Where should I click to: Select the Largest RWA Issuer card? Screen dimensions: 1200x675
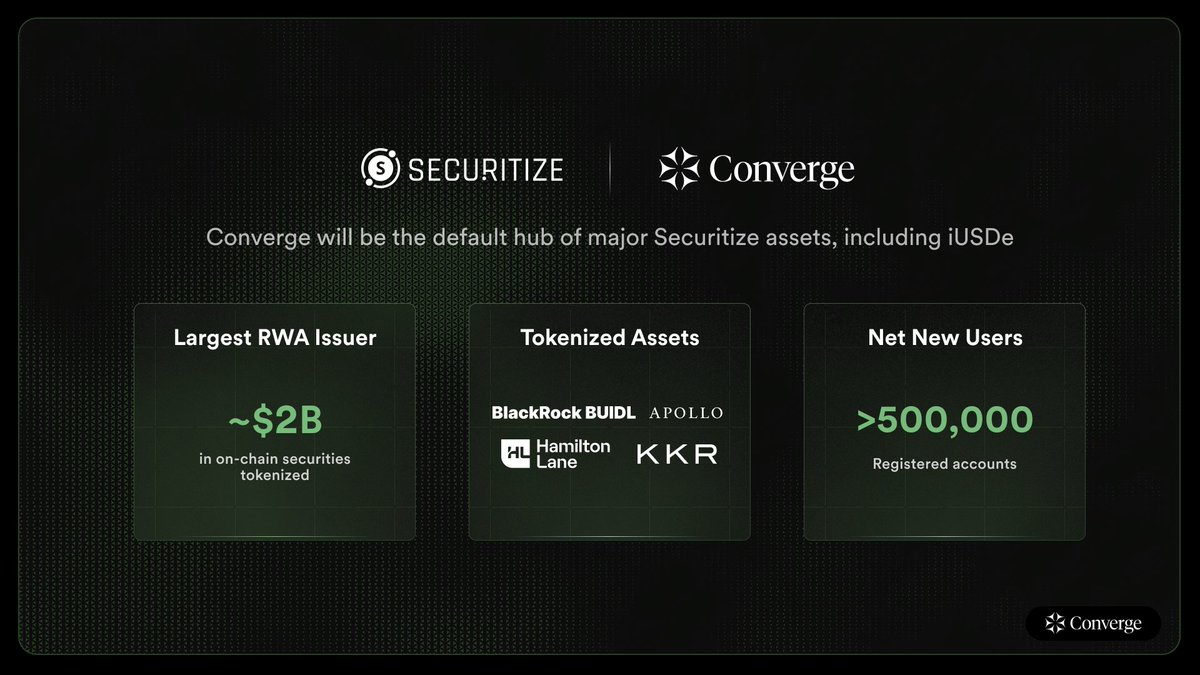(275, 422)
